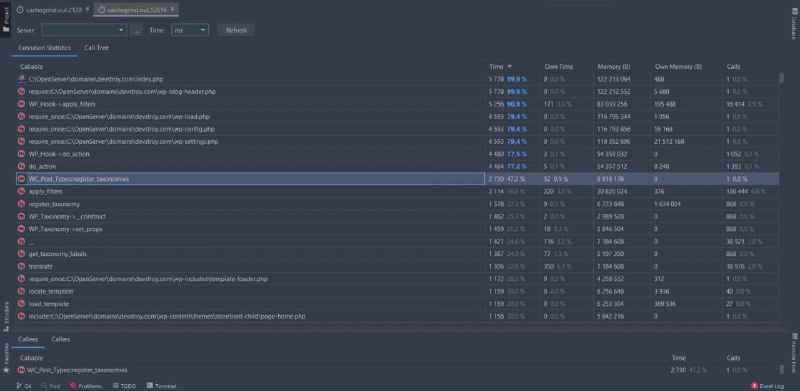The image size is (800, 391).
Task: Switch to the Callers tab
Action: [61, 339]
